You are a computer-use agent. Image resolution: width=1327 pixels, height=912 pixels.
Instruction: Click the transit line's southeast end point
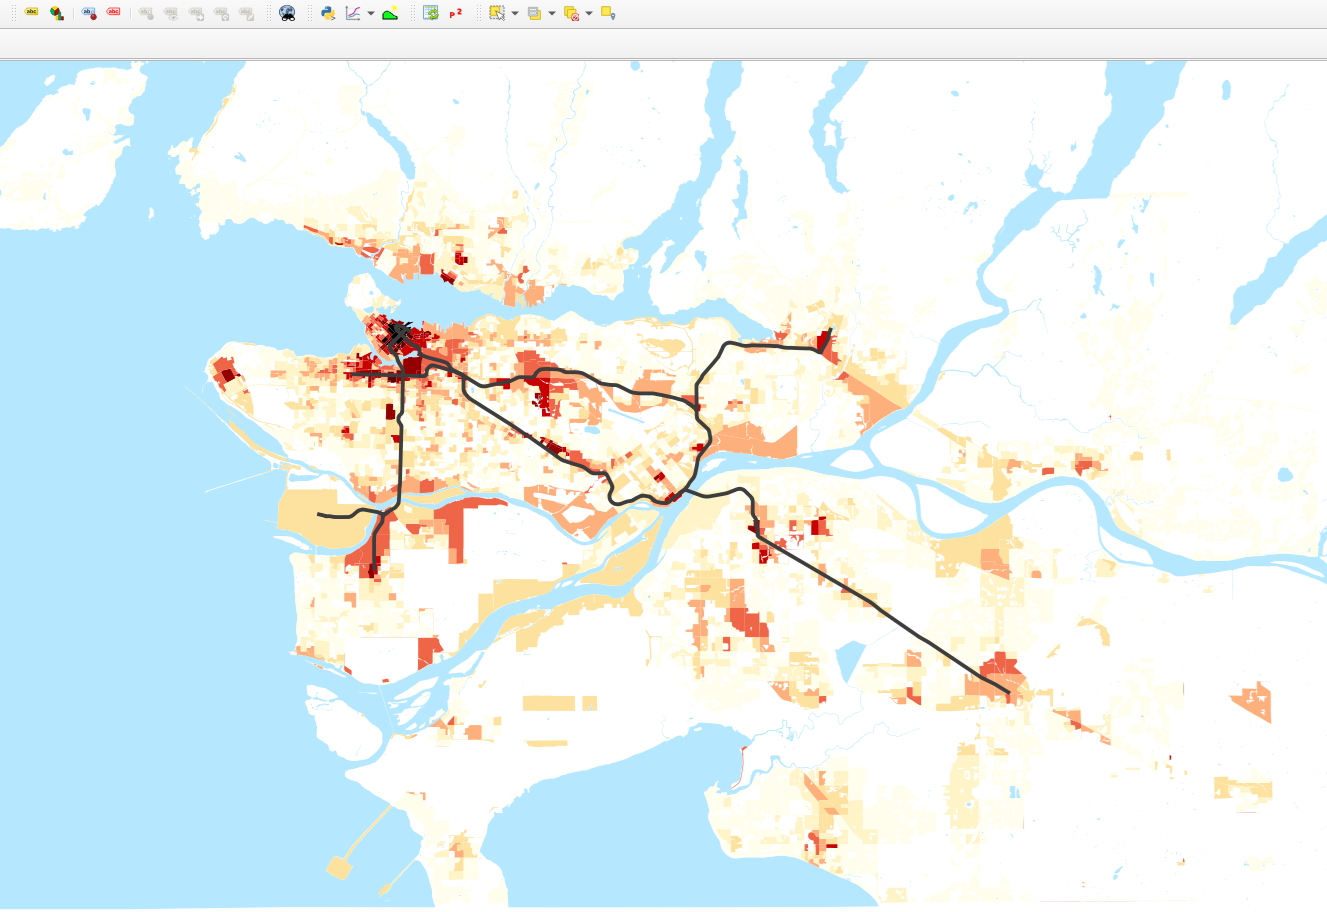[x=1008, y=692]
